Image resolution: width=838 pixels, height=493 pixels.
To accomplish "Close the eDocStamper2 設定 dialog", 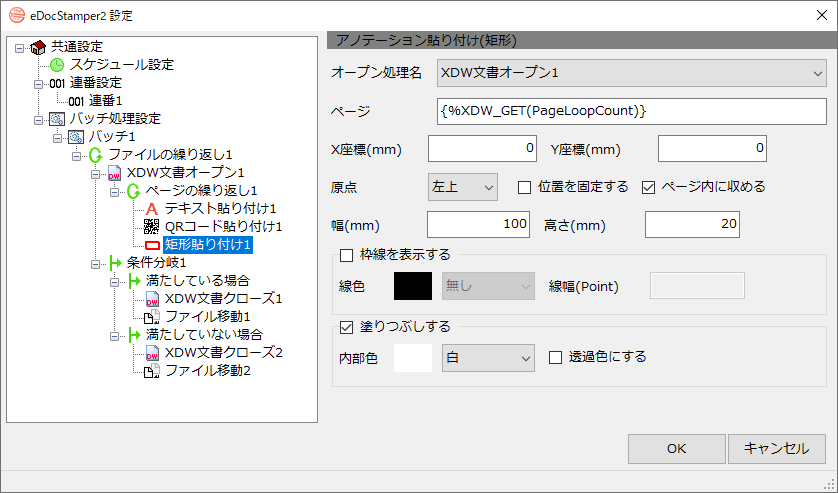I will [822, 15].
